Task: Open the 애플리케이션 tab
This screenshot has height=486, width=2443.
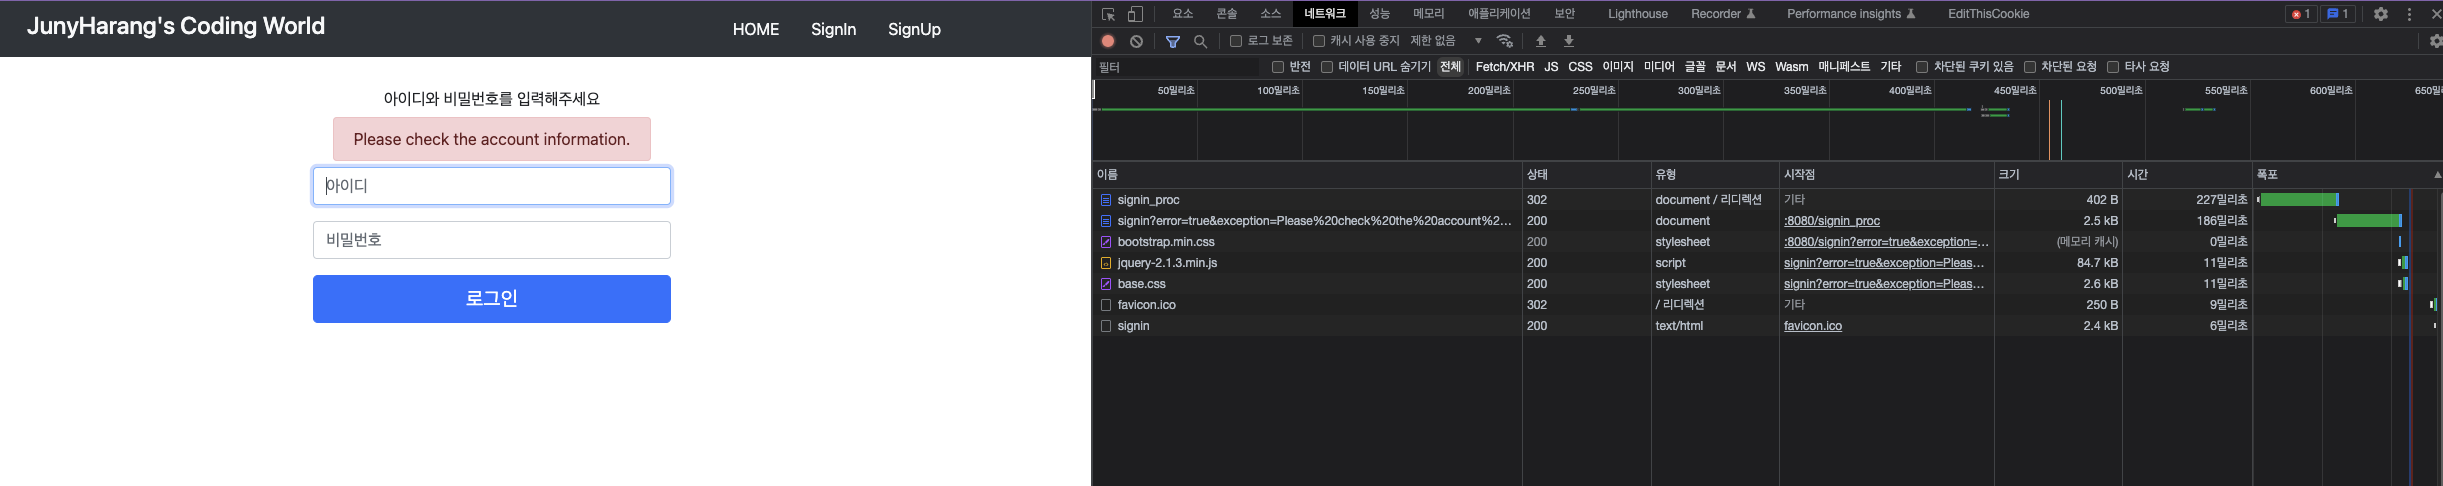Action: 1499,14
